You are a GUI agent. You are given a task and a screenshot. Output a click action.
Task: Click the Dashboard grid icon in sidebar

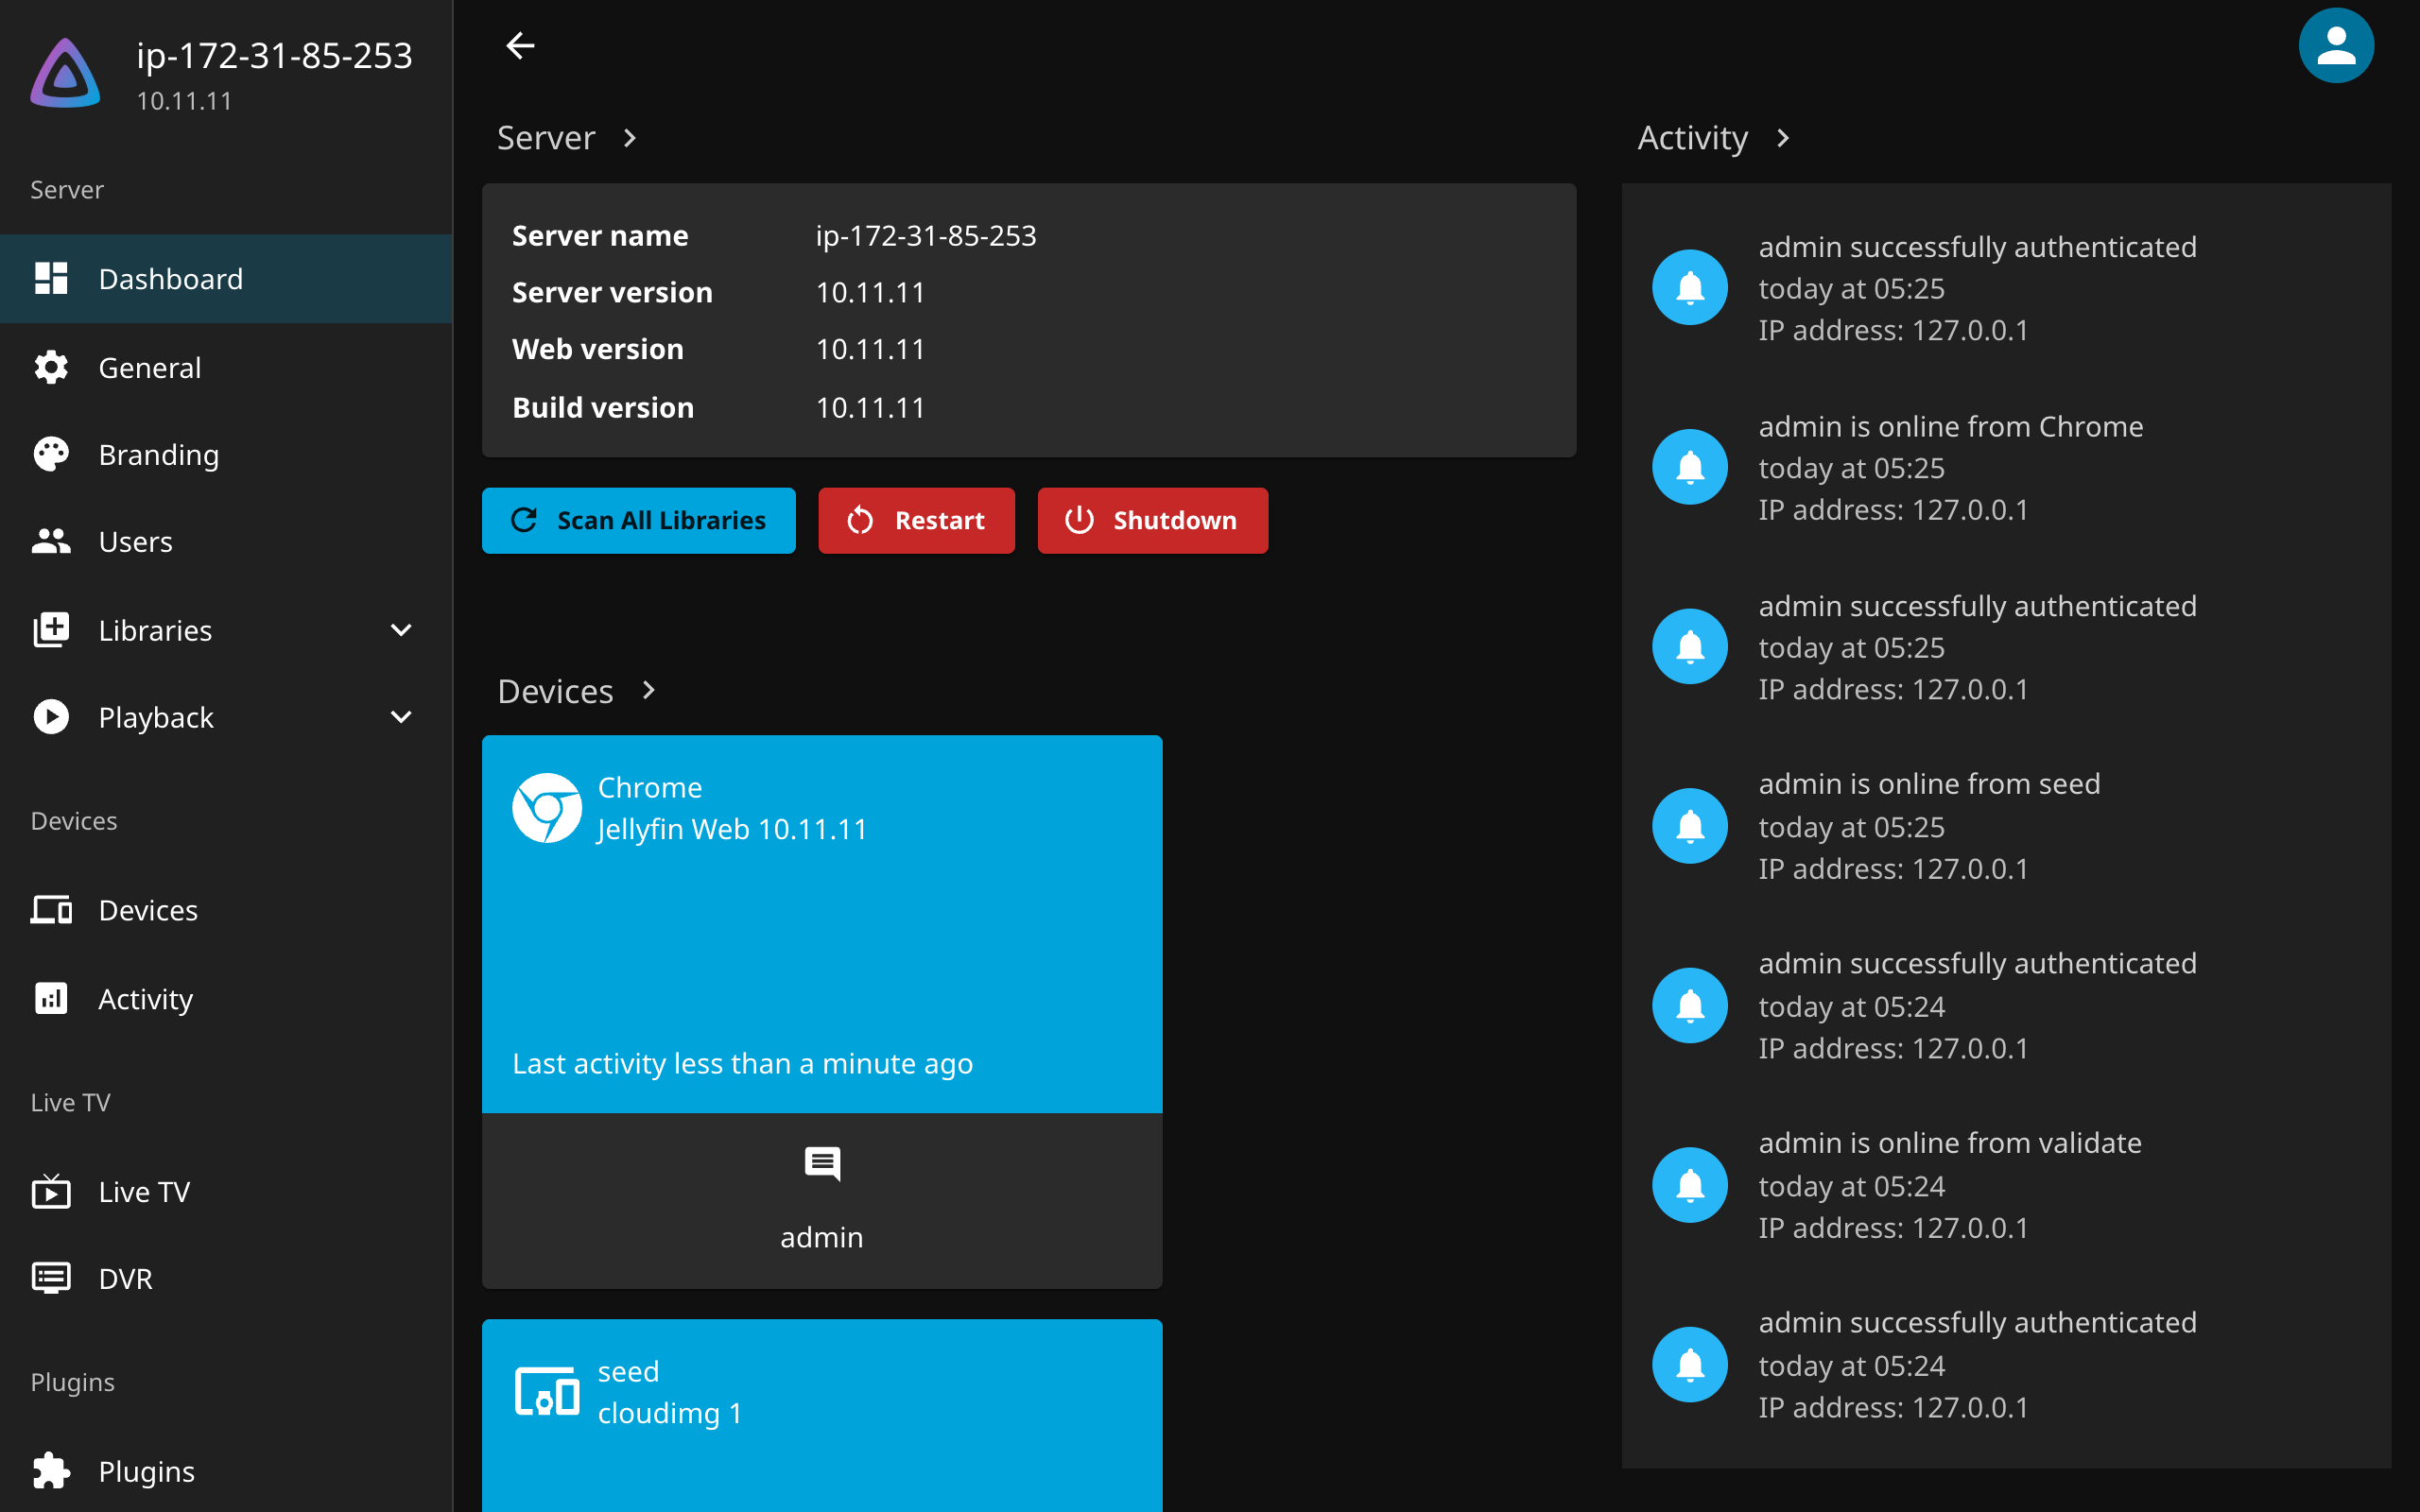(51, 278)
